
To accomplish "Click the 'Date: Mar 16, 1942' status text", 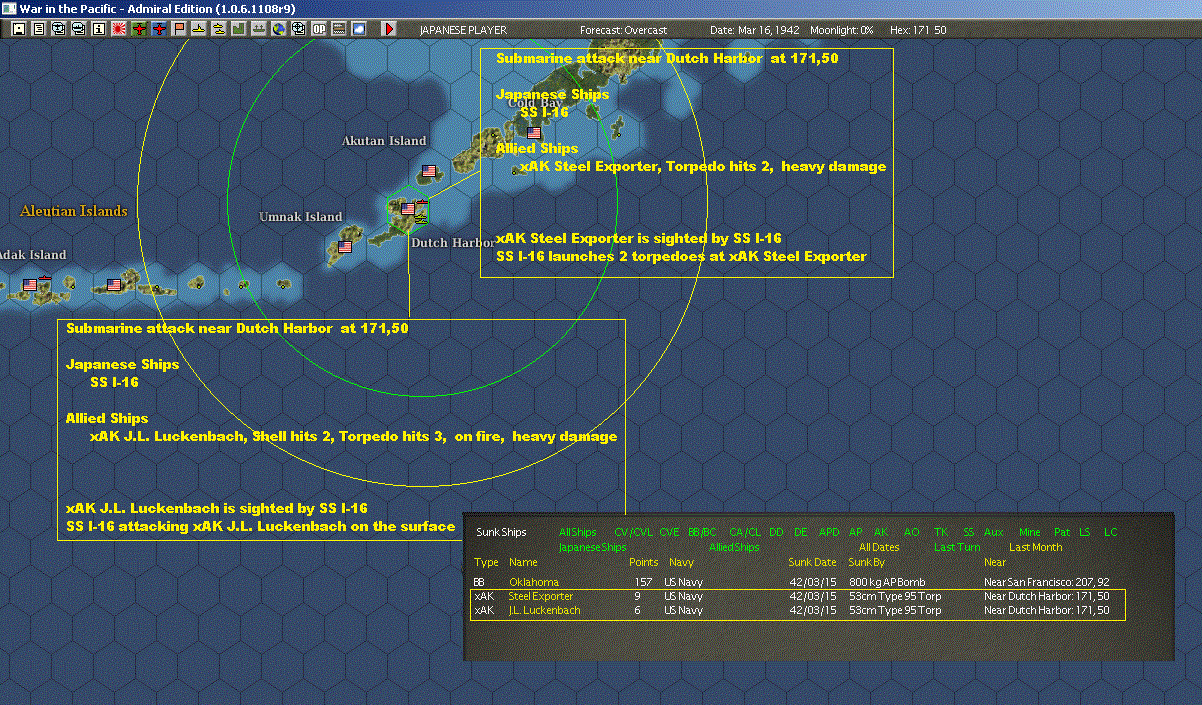I will [x=754, y=30].
